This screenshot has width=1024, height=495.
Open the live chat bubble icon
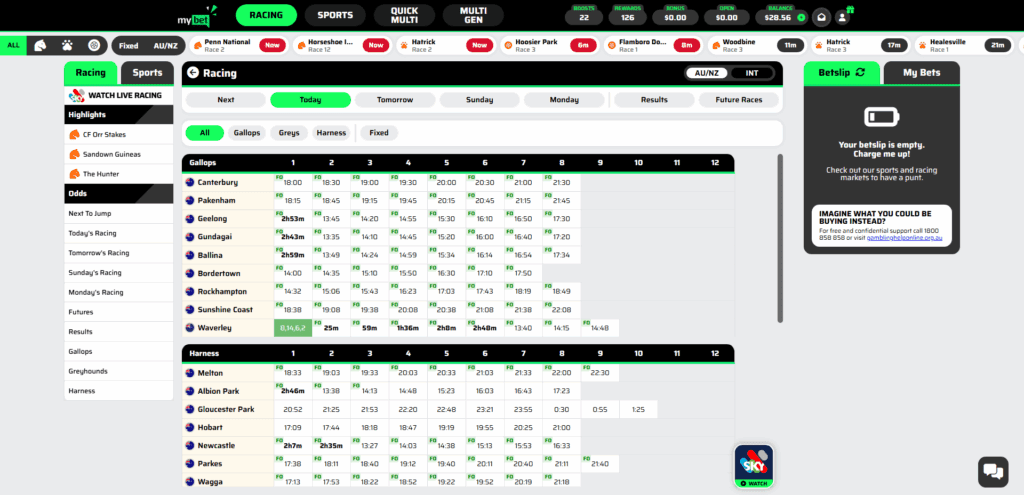(992, 470)
